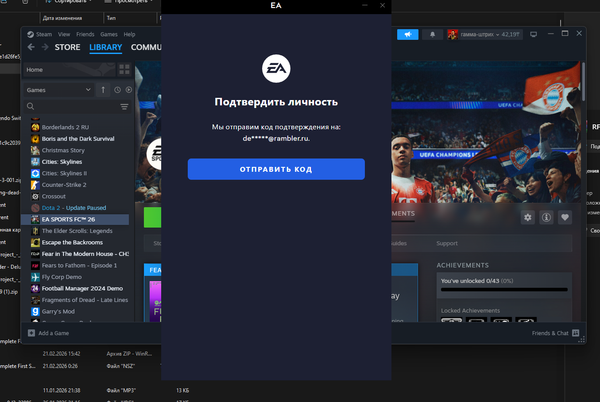Click the game info icon

coord(546,217)
